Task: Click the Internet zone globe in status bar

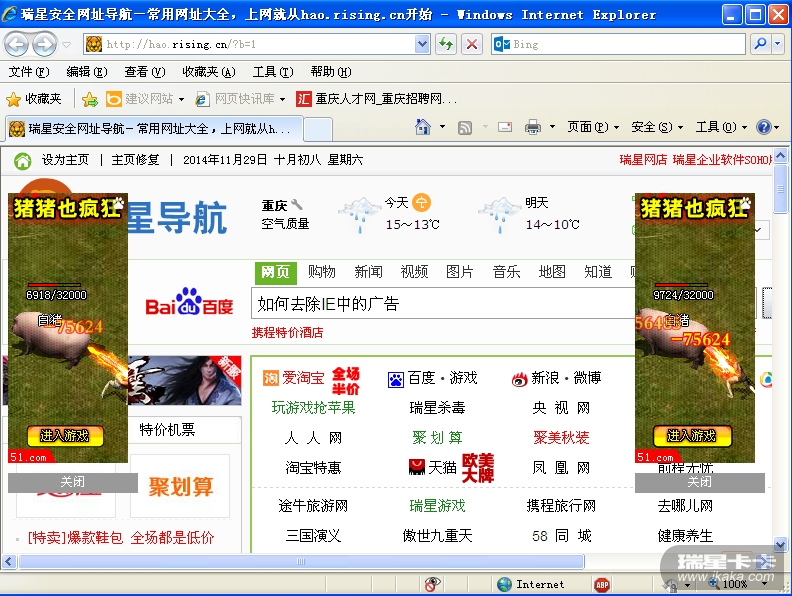Action: coord(504,584)
